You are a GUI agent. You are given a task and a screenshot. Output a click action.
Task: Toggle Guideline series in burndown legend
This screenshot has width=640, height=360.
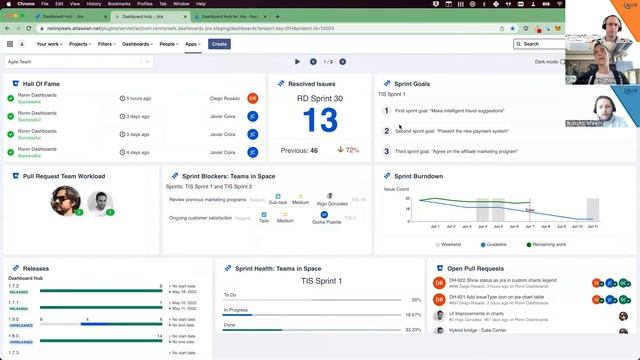coord(493,244)
